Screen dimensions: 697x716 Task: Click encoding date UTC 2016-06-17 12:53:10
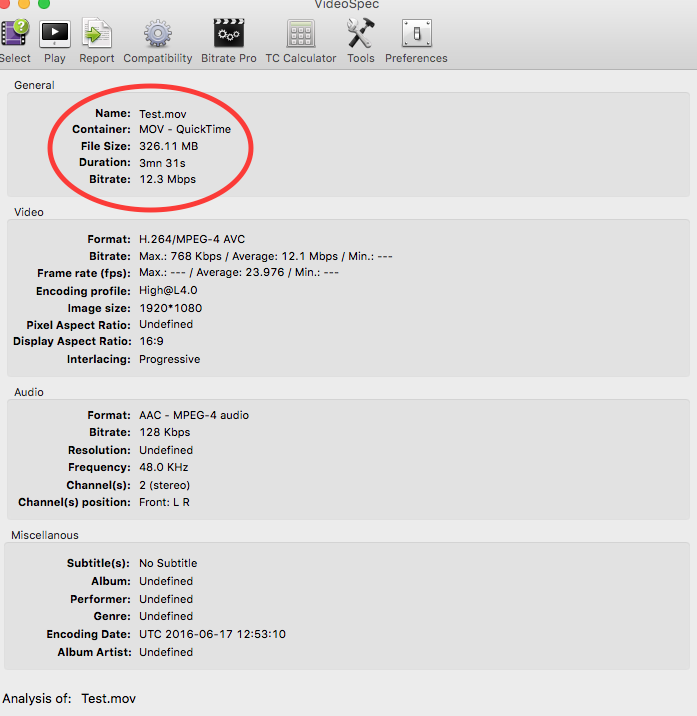coord(212,634)
